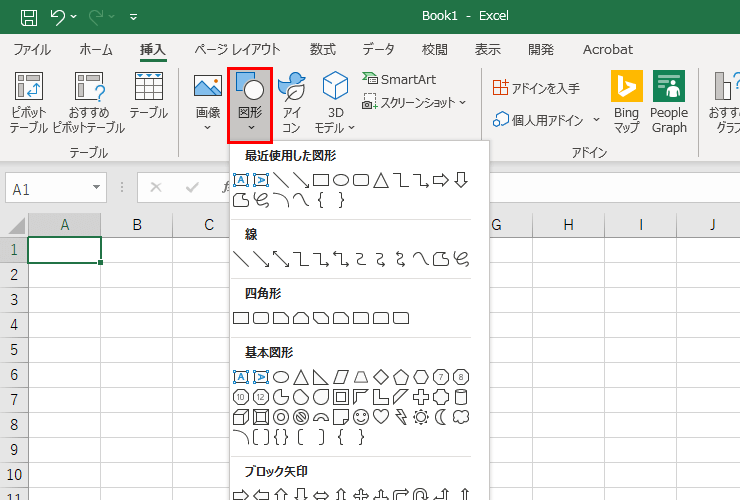Insert the dodecagon shape labeled 12
This screenshot has height=500, width=740.
(x=261, y=397)
